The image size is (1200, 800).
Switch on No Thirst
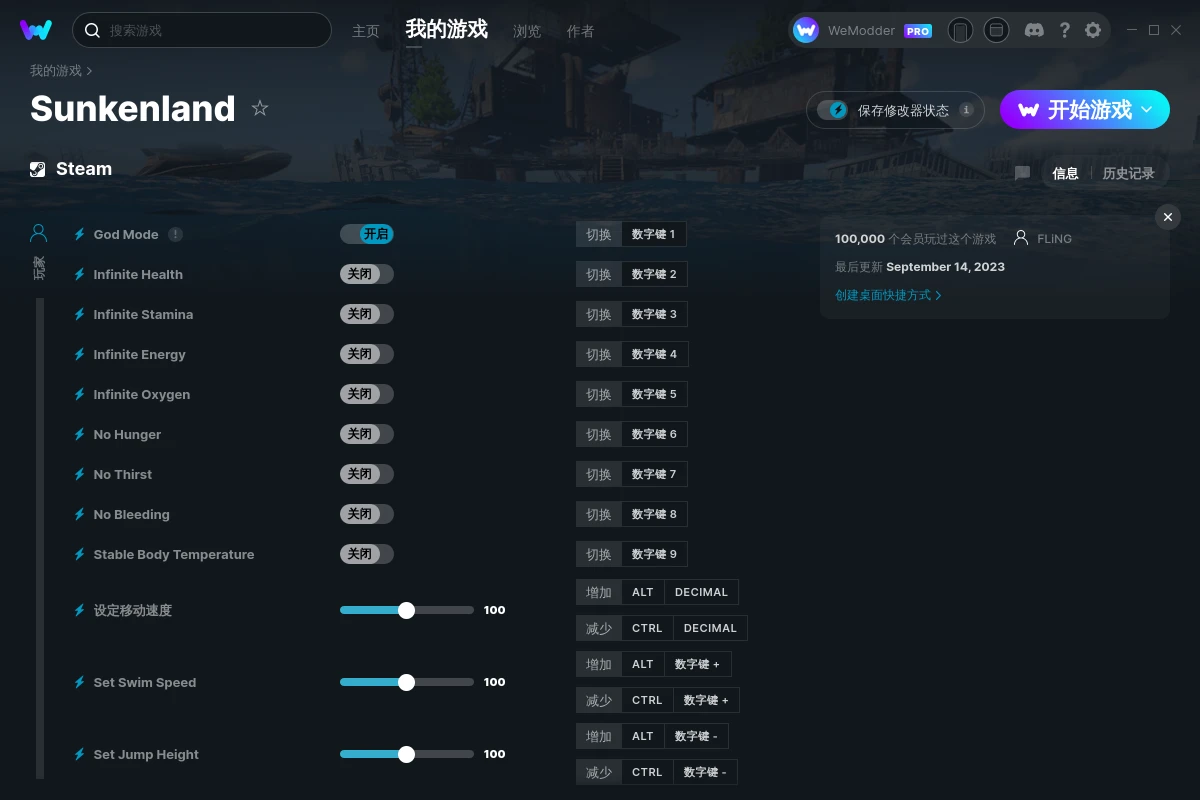(x=367, y=474)
